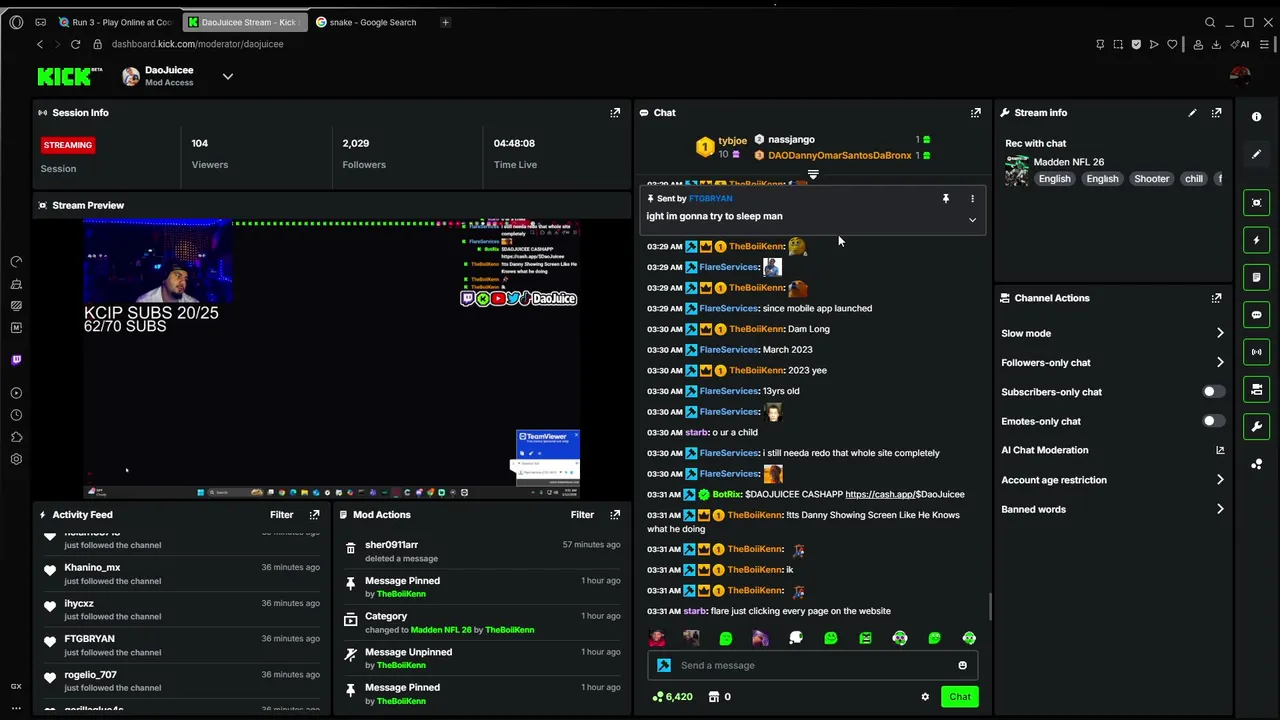Screen dimensions: 1280x720
Task: Pop out the Chat panel
Action: (x=976, y=113)
